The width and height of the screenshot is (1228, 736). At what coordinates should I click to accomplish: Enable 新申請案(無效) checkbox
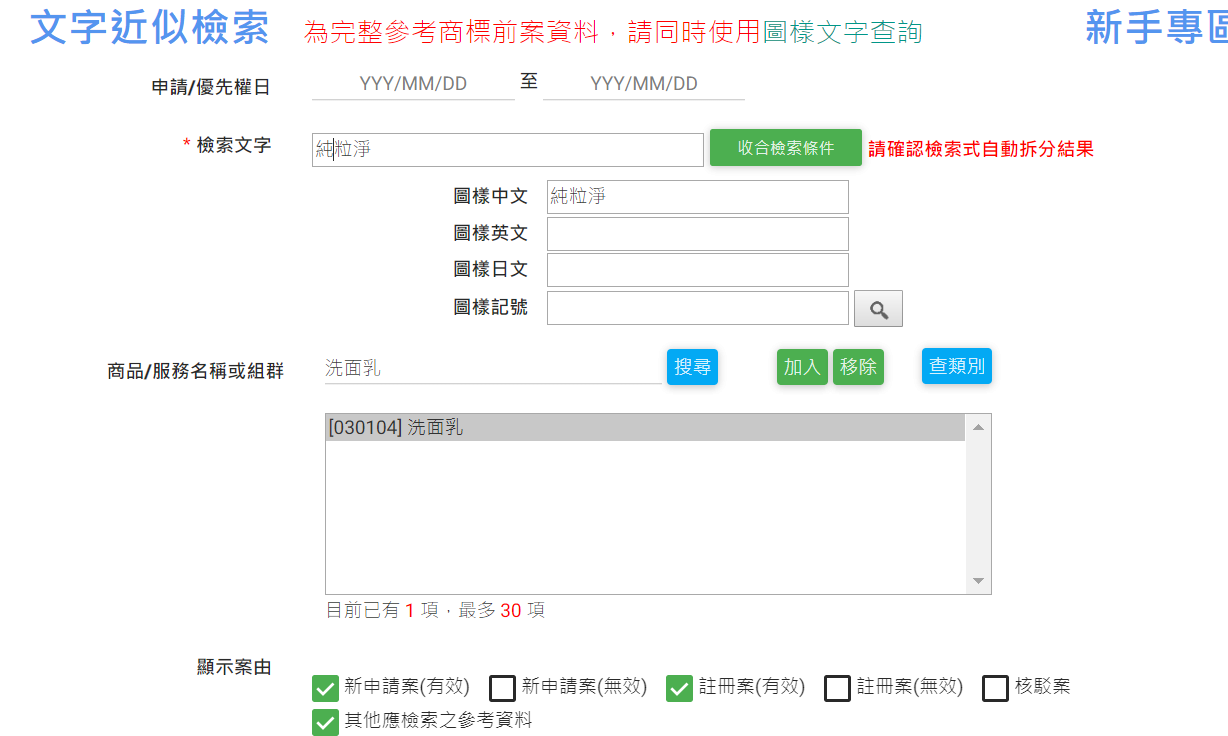coord(502,688)
